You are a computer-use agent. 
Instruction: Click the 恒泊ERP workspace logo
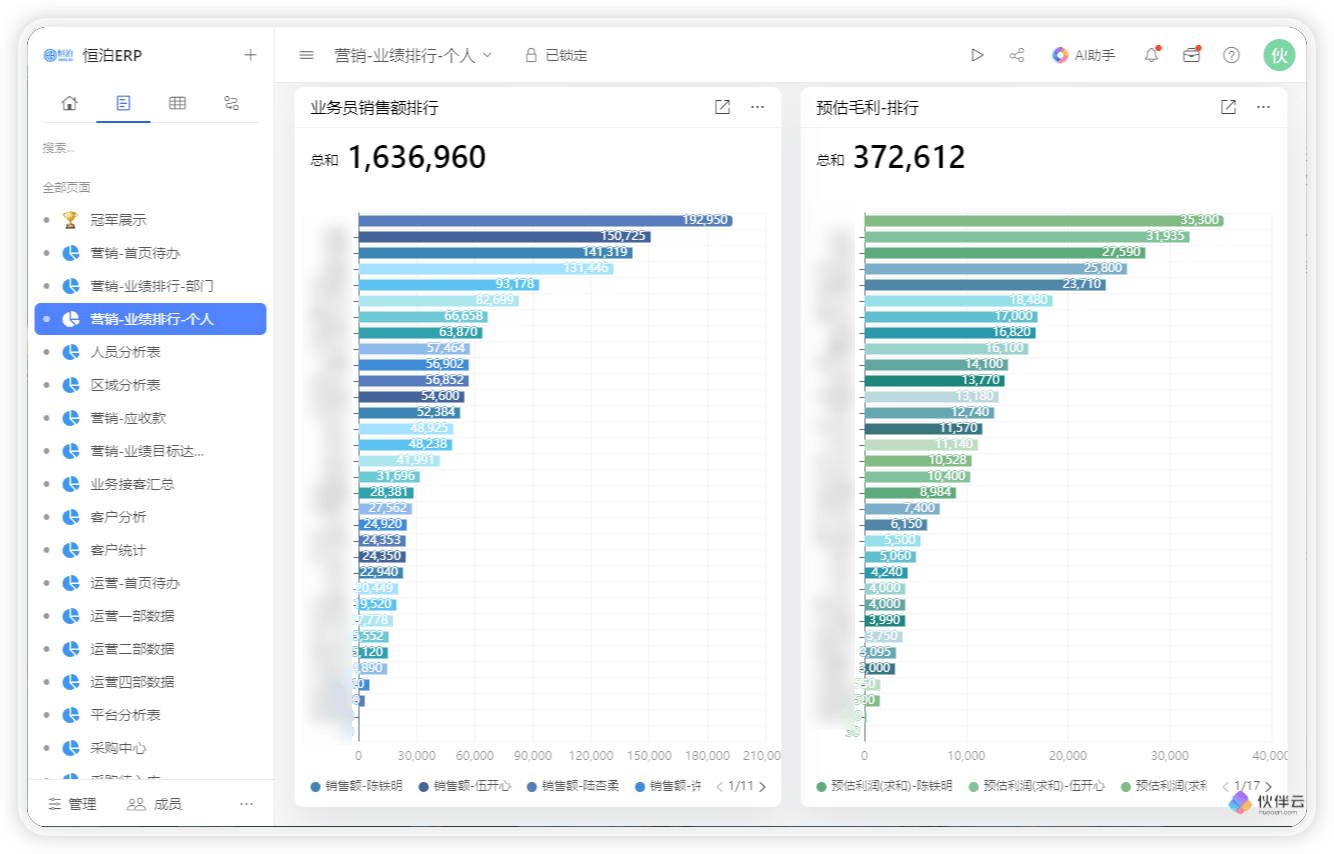pyautogui.click(x=58, y=55)
